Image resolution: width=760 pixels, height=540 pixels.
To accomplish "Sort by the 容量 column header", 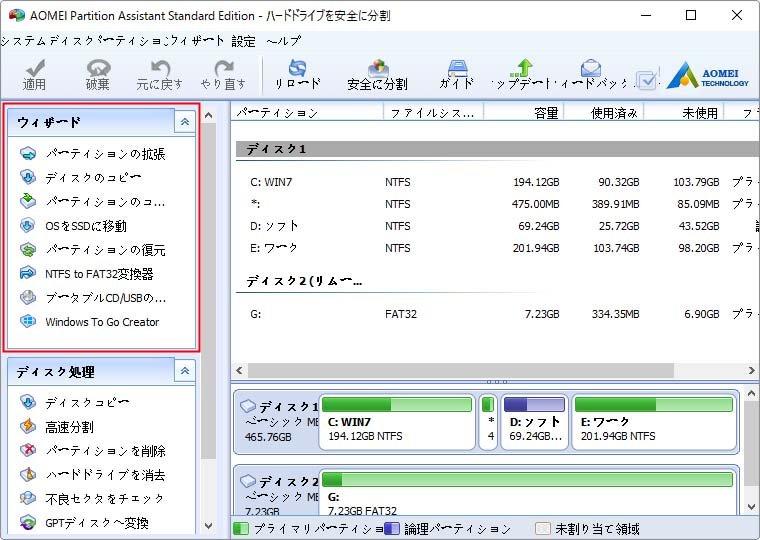I will [524, 113].
